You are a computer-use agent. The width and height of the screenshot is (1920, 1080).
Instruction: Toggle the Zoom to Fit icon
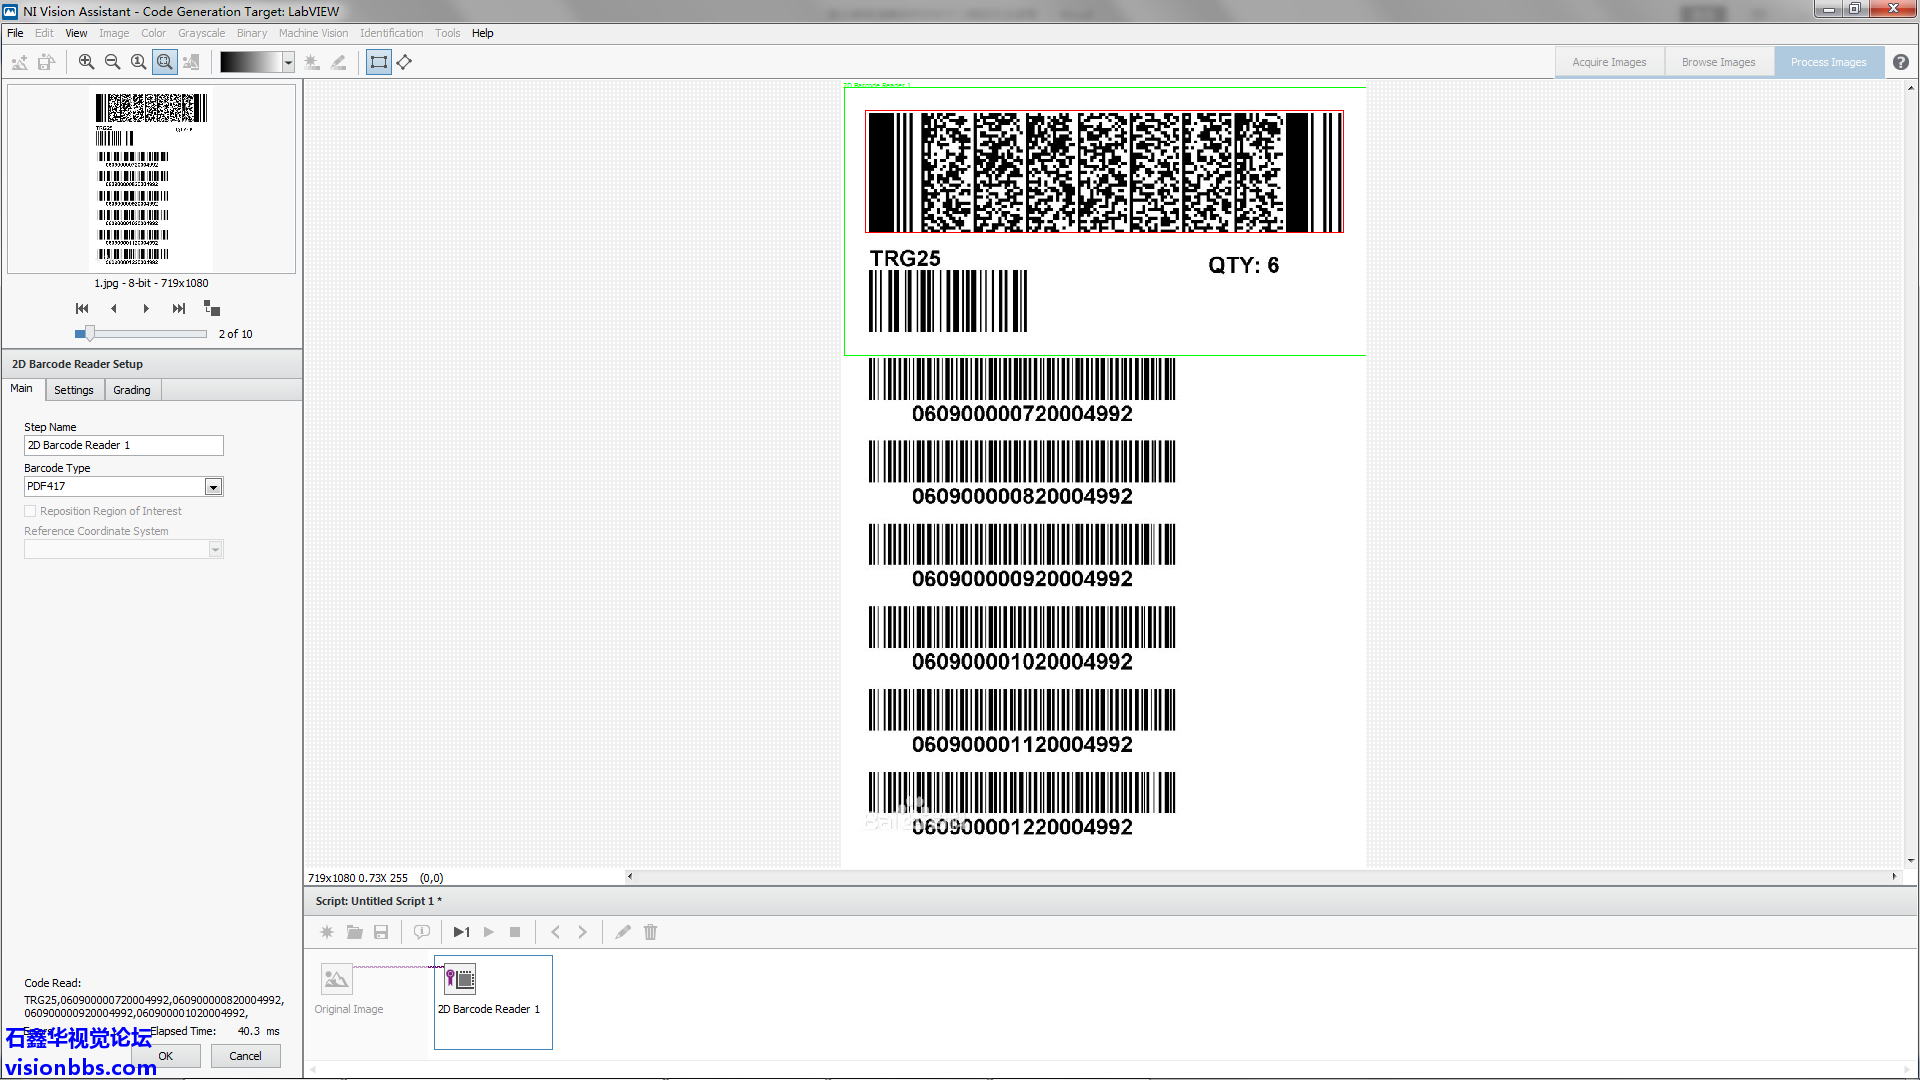(165, 62)
